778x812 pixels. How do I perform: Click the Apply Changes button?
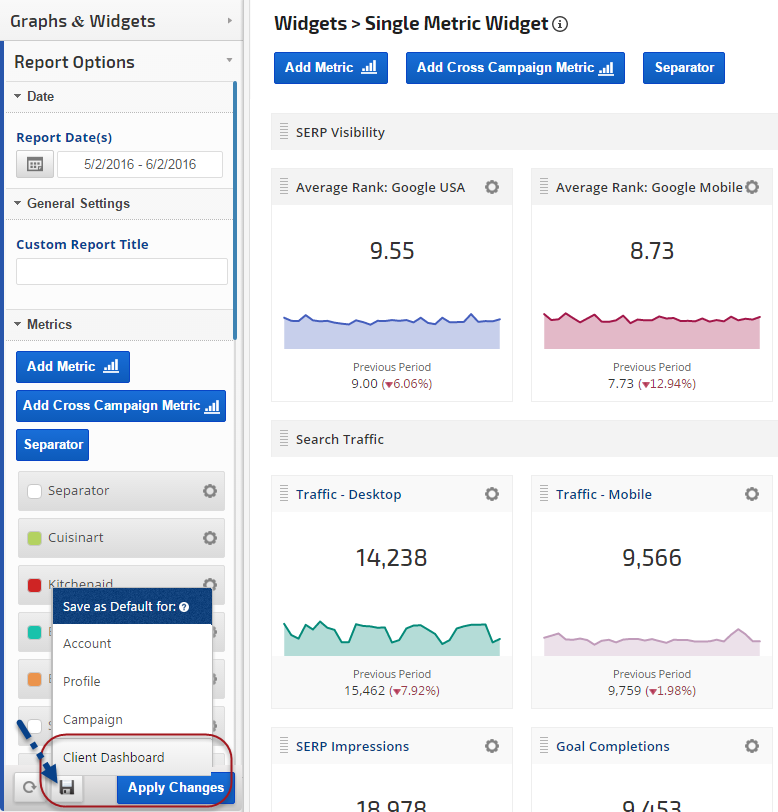point(175,788)
